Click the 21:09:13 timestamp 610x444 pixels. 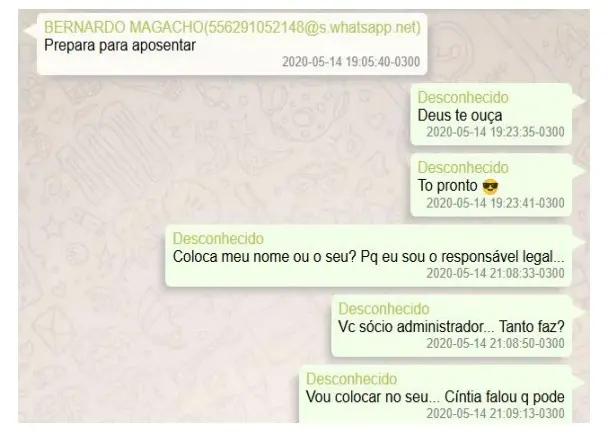pyautogui.click(x=495, y=413)
